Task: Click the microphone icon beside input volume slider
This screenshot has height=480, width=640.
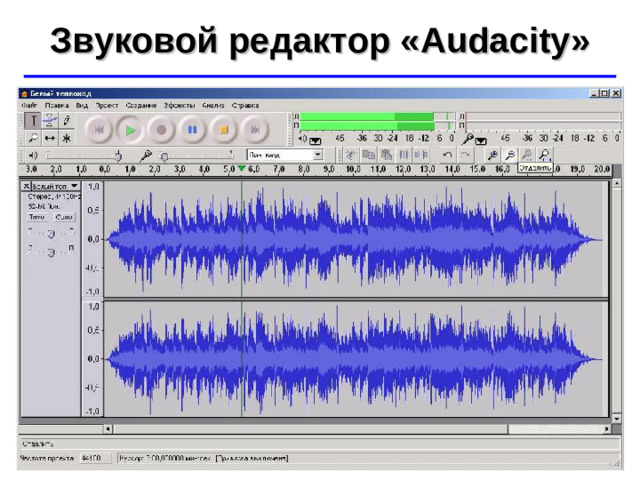Action: (x=145, y=156)
